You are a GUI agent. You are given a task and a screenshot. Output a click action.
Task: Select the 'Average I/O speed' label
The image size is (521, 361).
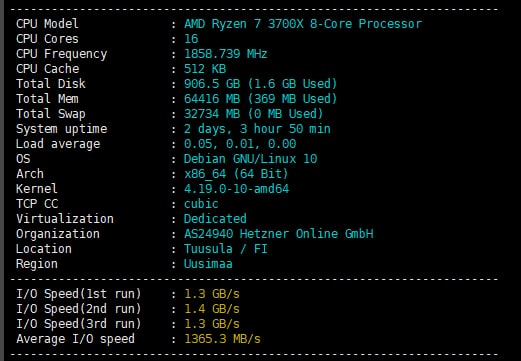pyautogui.click(x=75, y=339)
